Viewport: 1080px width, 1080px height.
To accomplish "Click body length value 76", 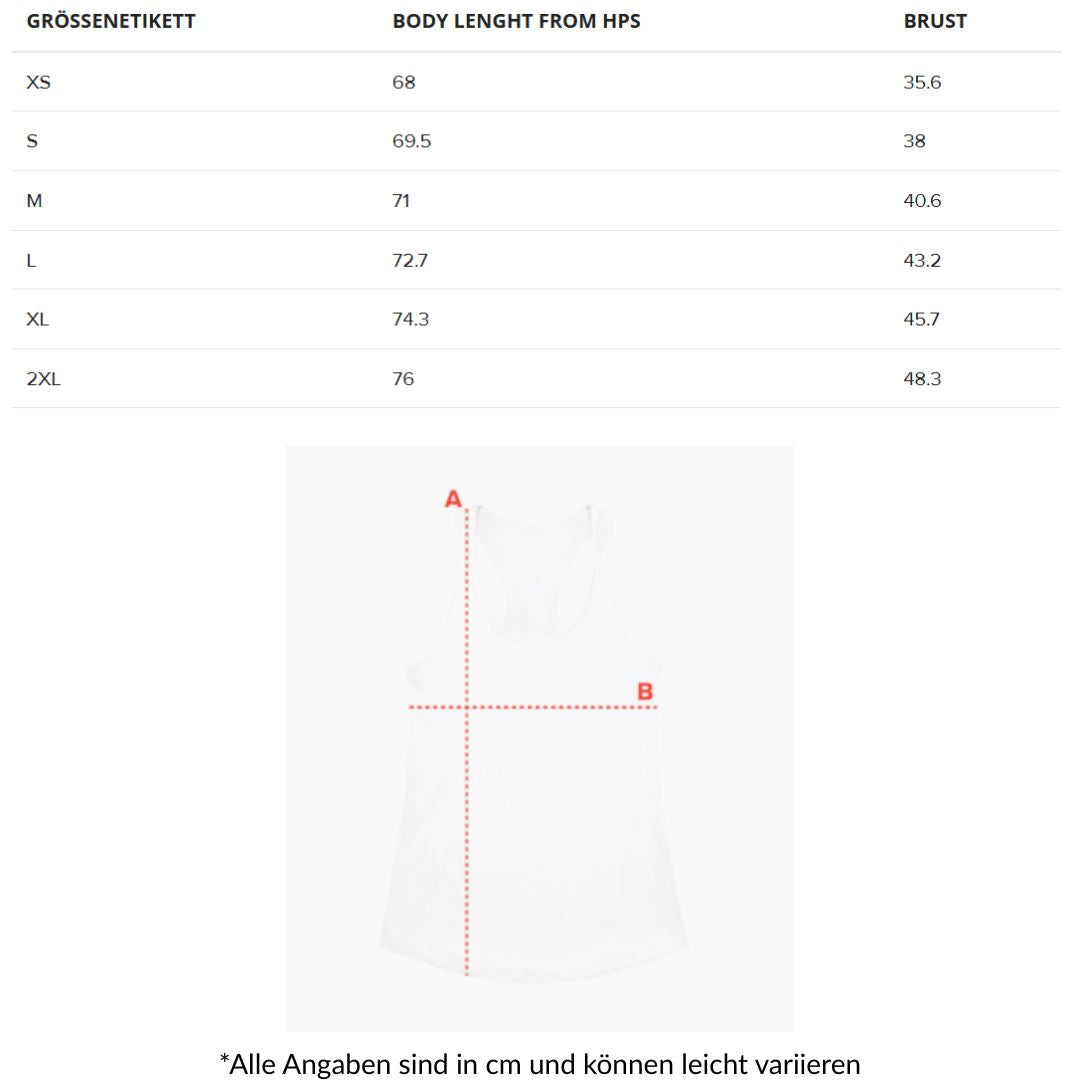I will click(403, 379).
